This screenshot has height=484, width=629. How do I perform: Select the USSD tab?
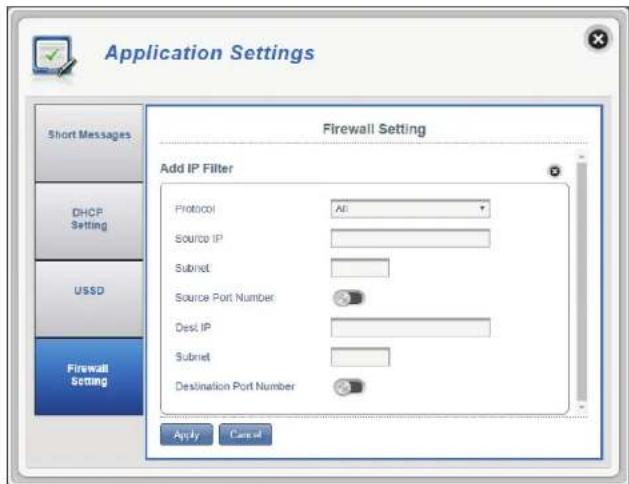pos(89,299)
